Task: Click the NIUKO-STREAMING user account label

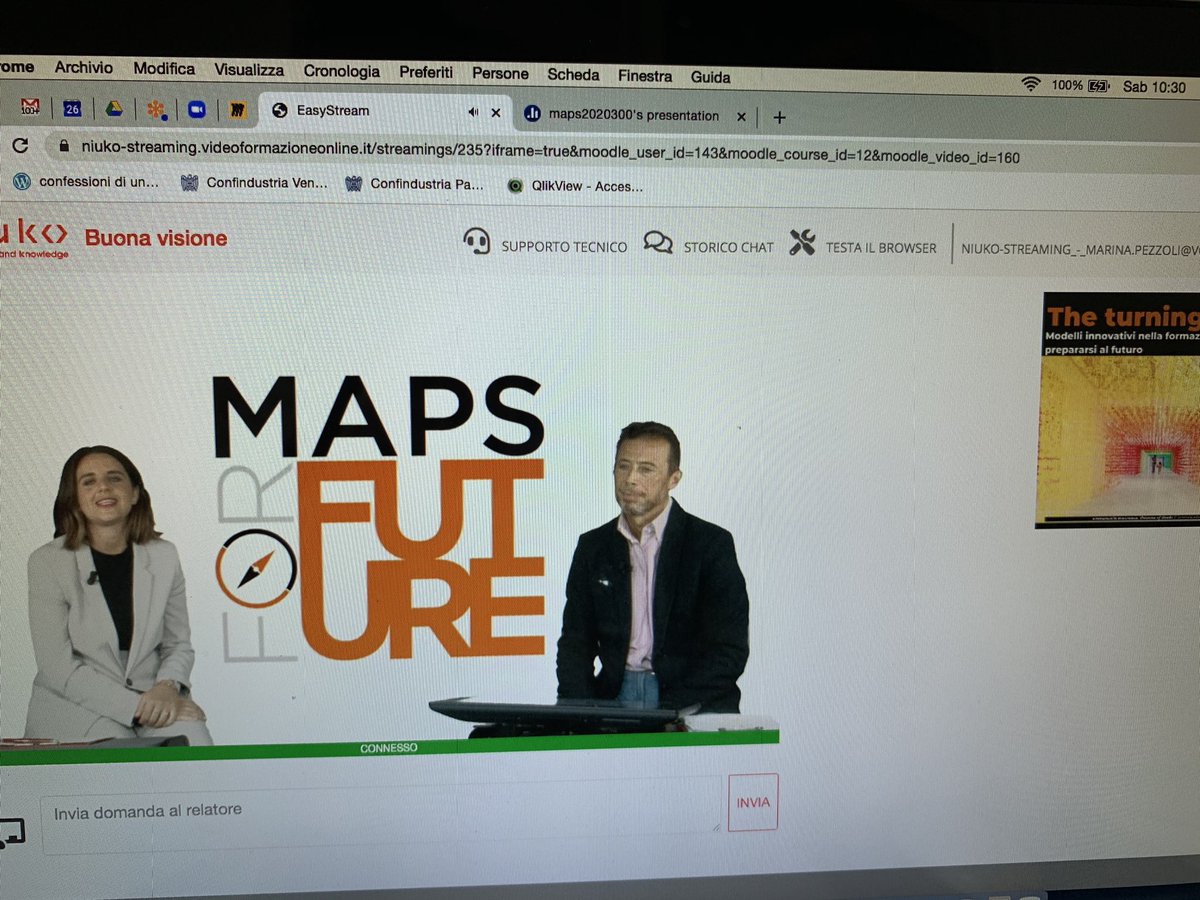Action: [1079, 248]
